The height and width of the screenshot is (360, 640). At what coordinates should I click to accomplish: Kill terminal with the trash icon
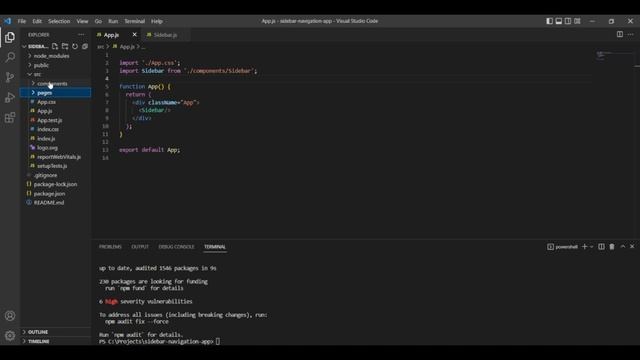click(x=612, y=247)
